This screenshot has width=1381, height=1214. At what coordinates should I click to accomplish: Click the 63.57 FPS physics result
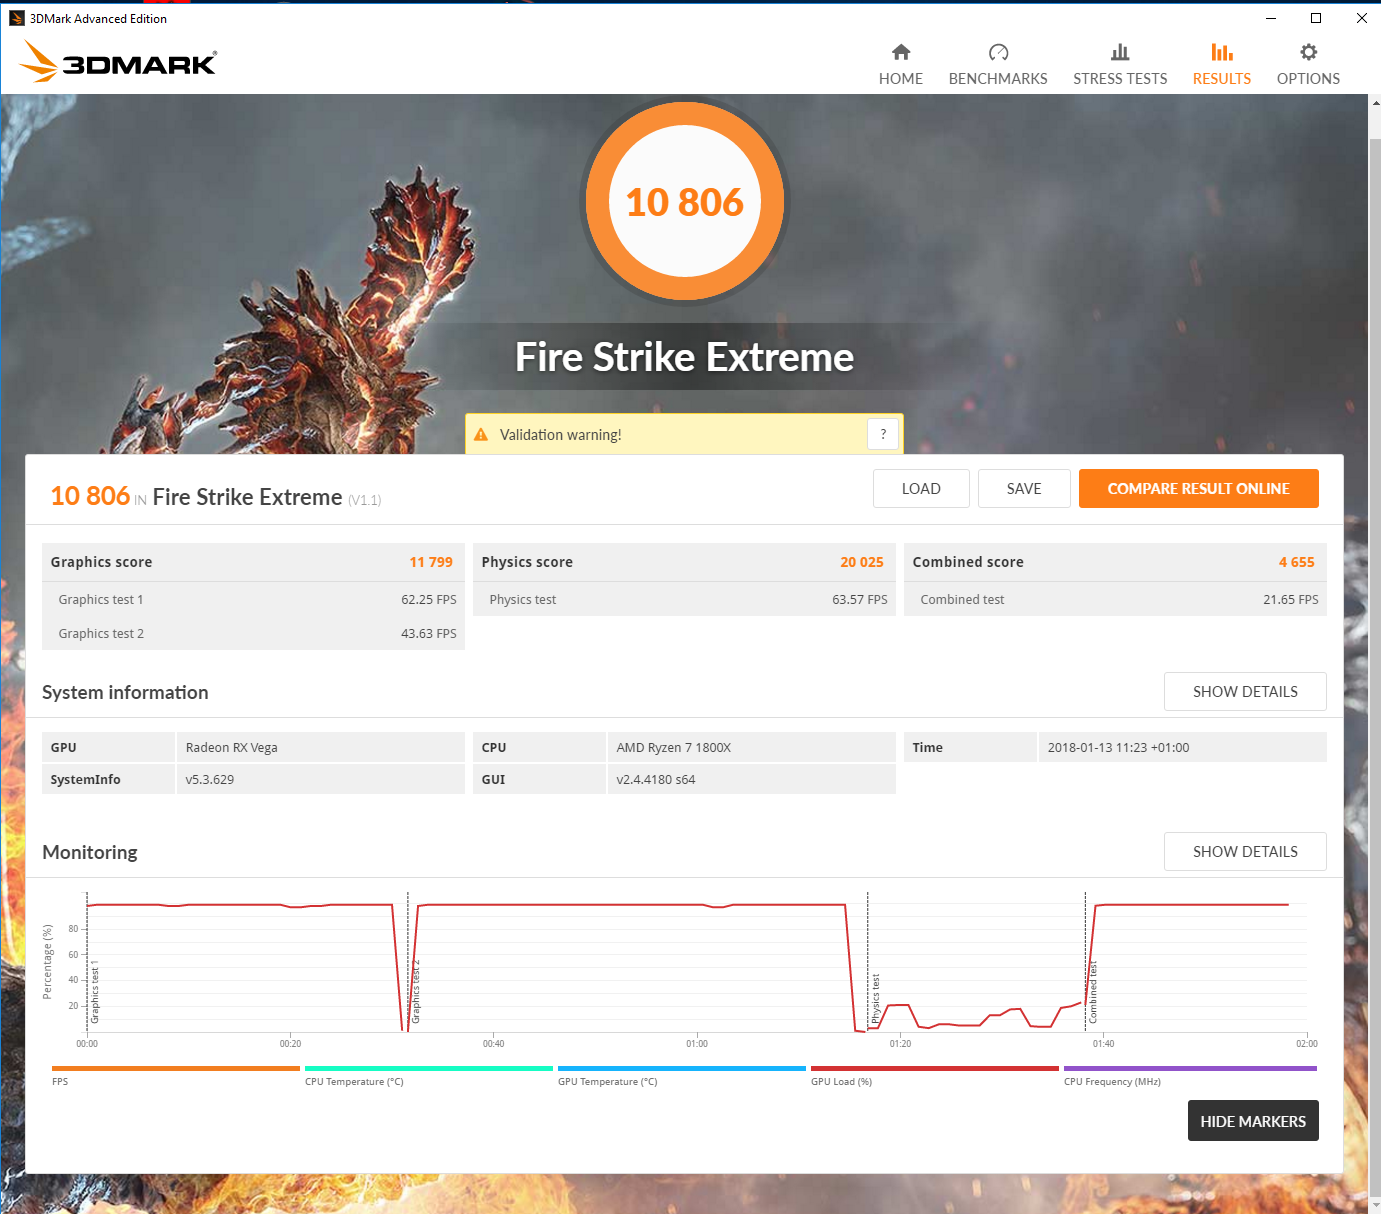pos(860,600)
